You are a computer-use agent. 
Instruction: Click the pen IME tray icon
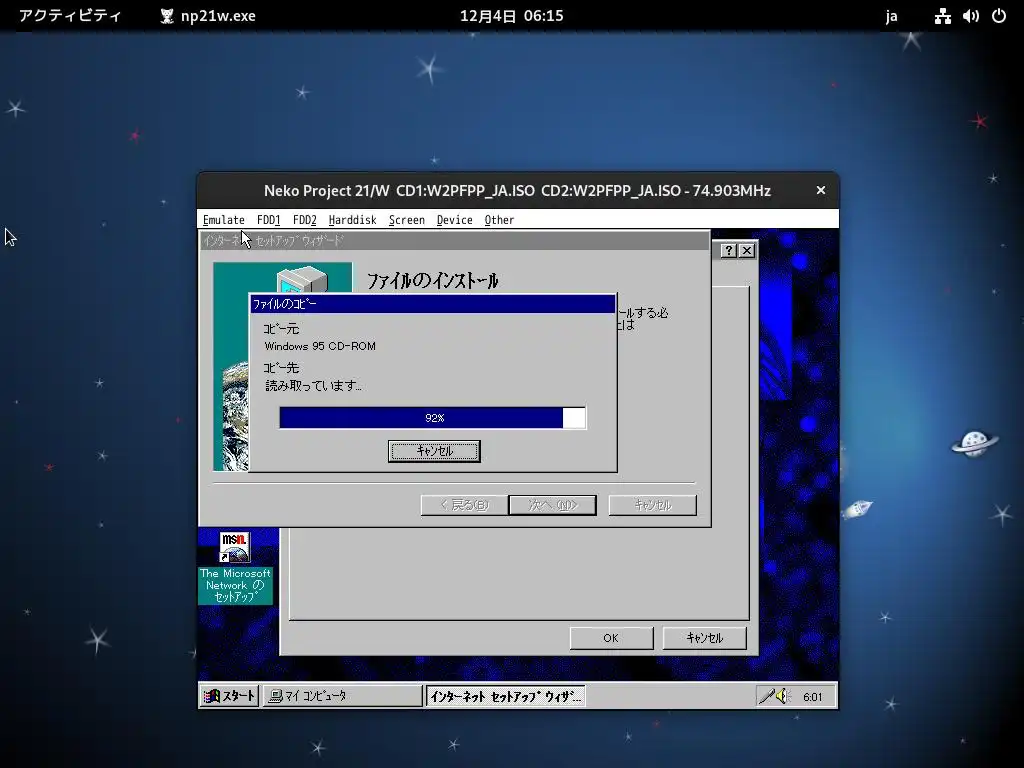pyautogui.click(x=766, y=697)
